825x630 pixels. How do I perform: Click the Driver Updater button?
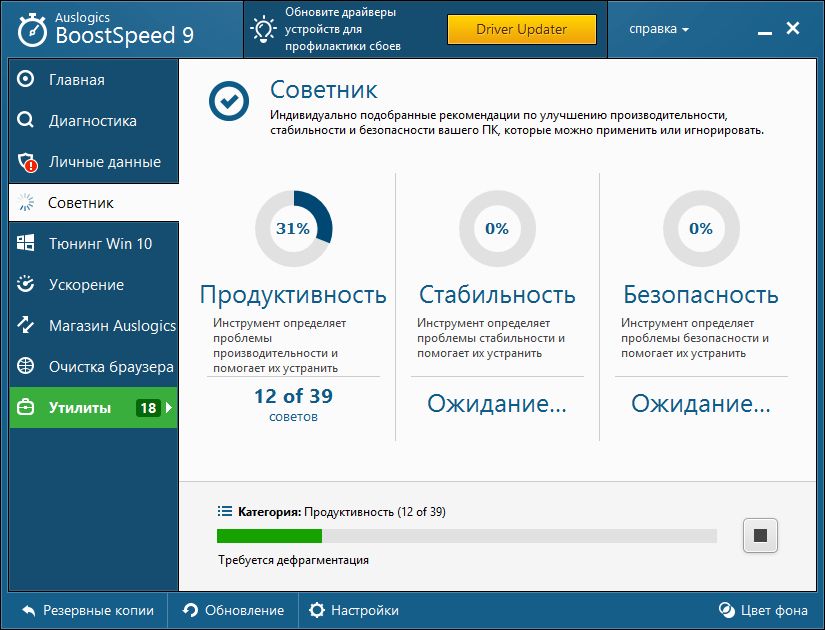tap(521, 29)
